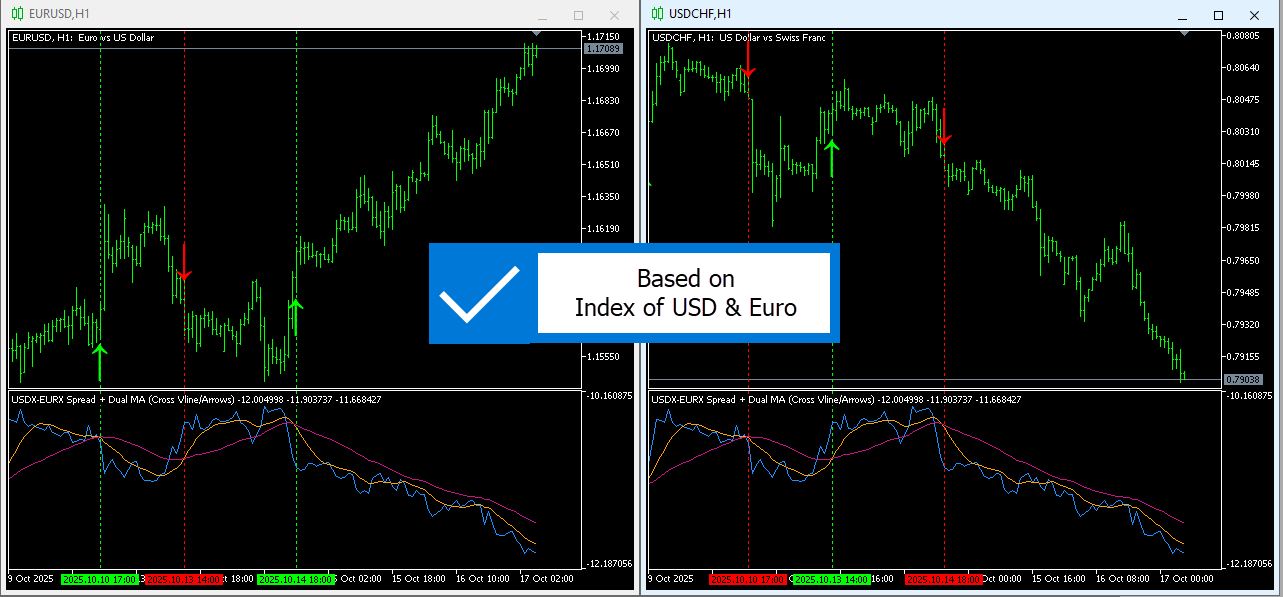The height and width of the screenshot is (597, 1283).
Task: Click '15 Oct 18:00' on EURUSD time axis
Action: click(418, 579)
